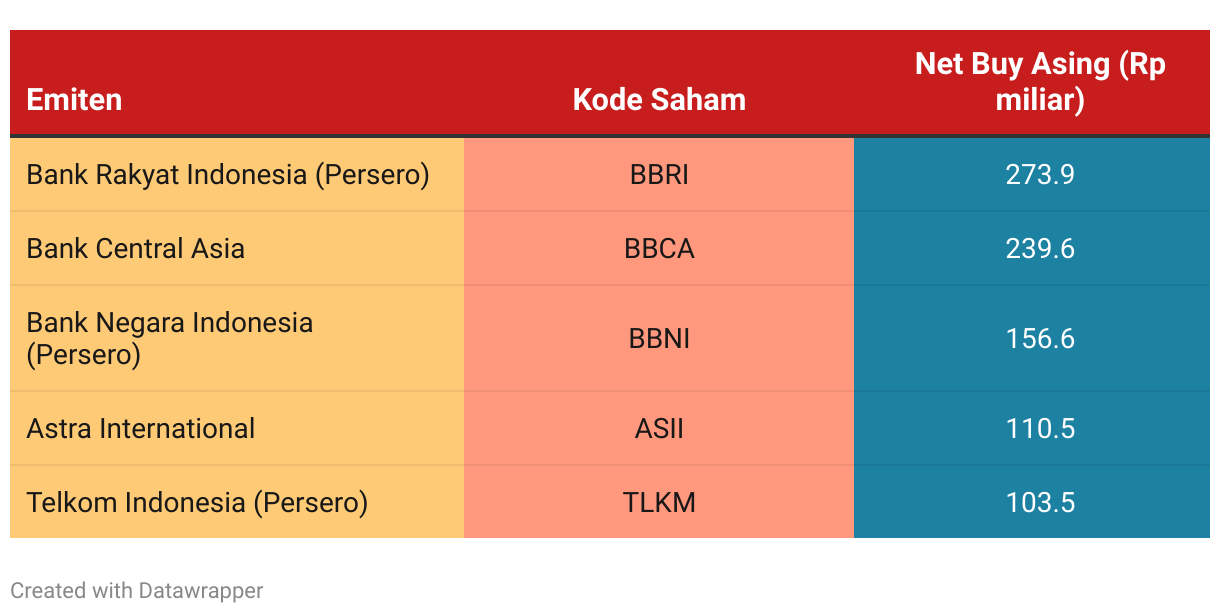The height and width of the screenshot is (614, 1220).
Task: Click the 110.5 net buy value
Action: (x=1040, y=429)
